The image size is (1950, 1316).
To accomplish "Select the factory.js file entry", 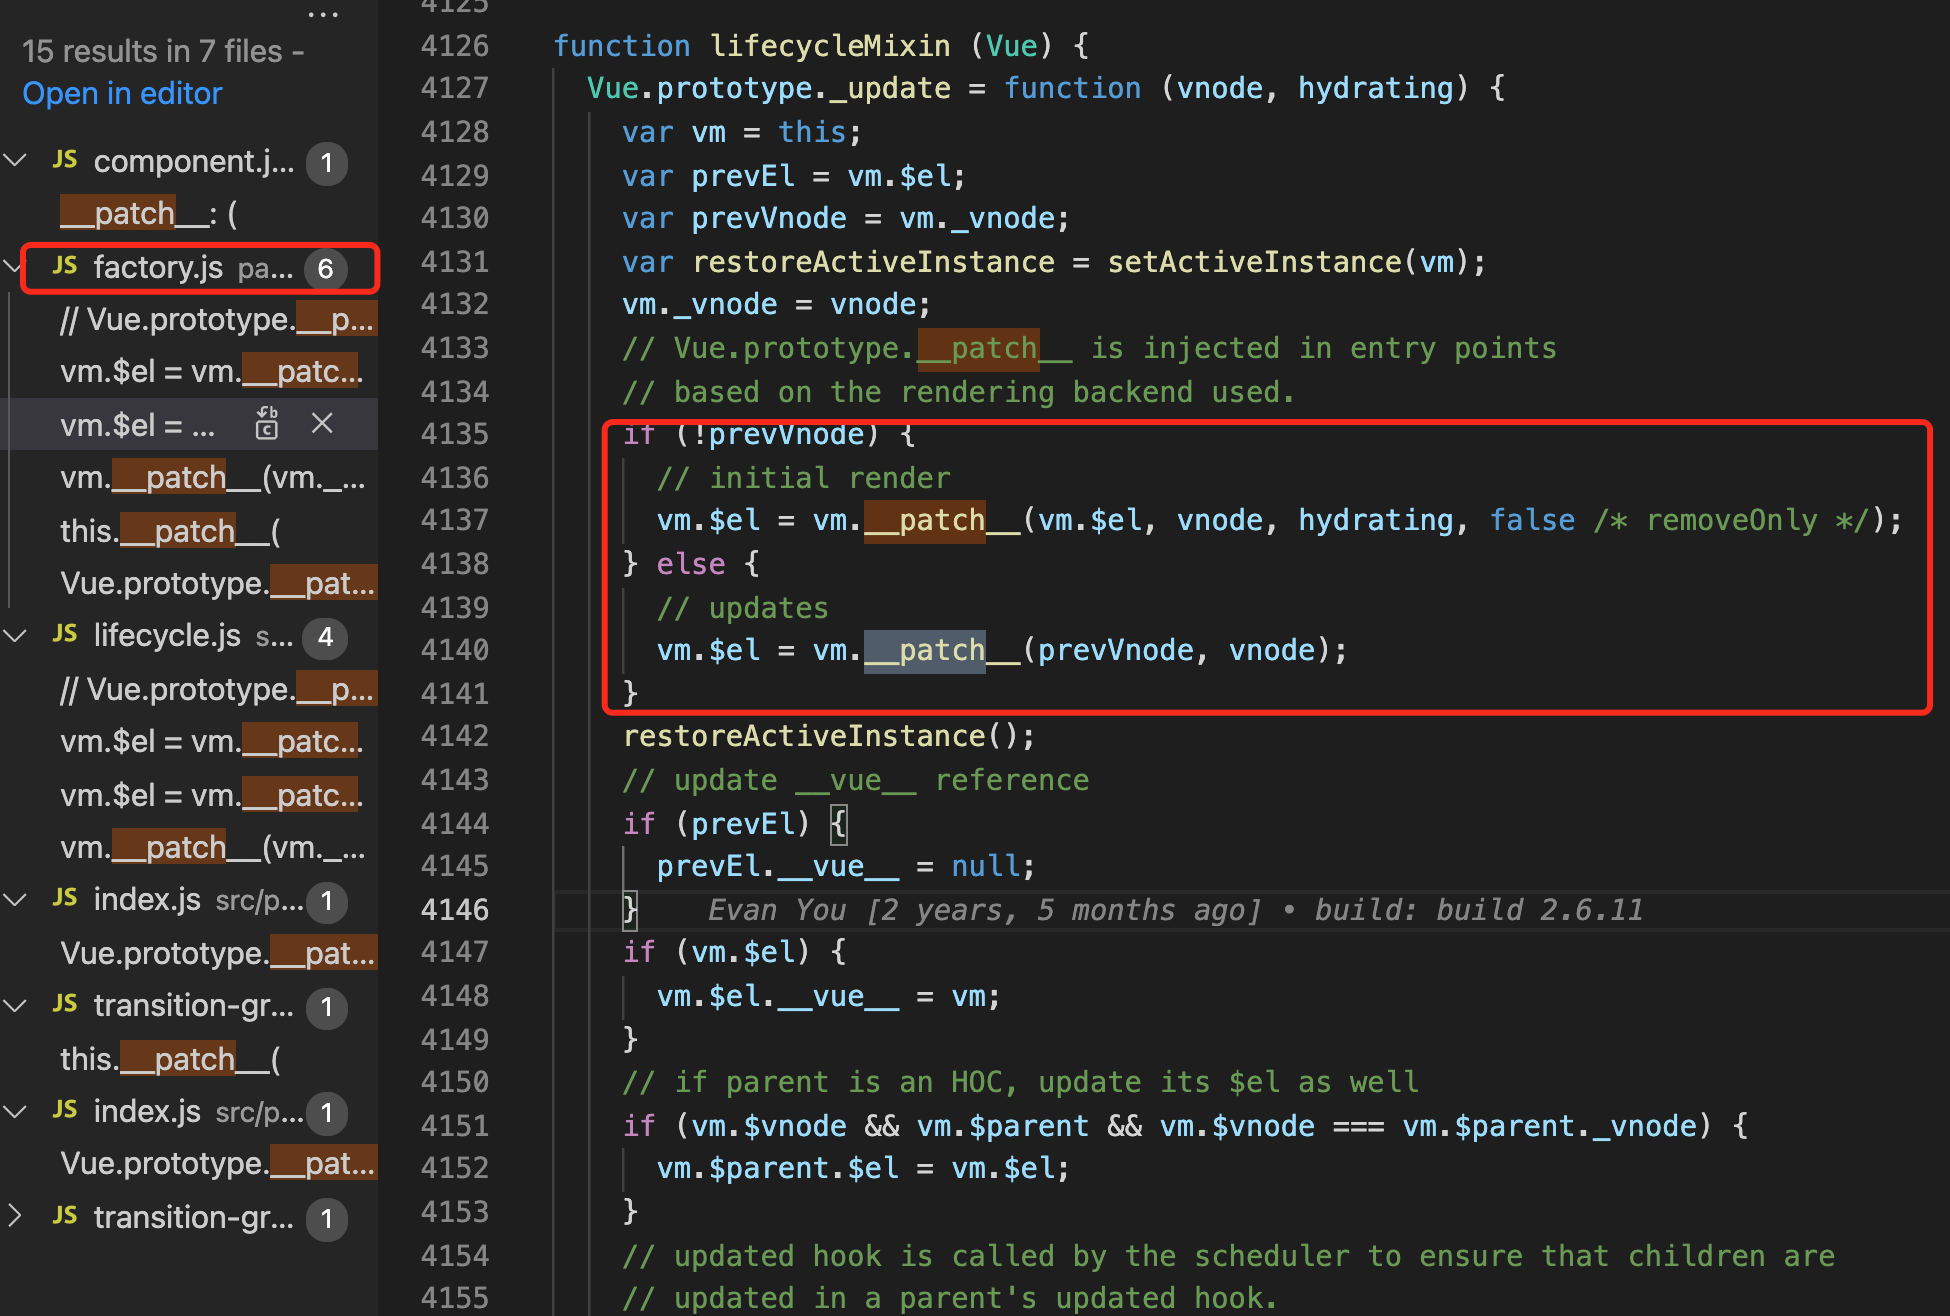I will coord(160,267).
